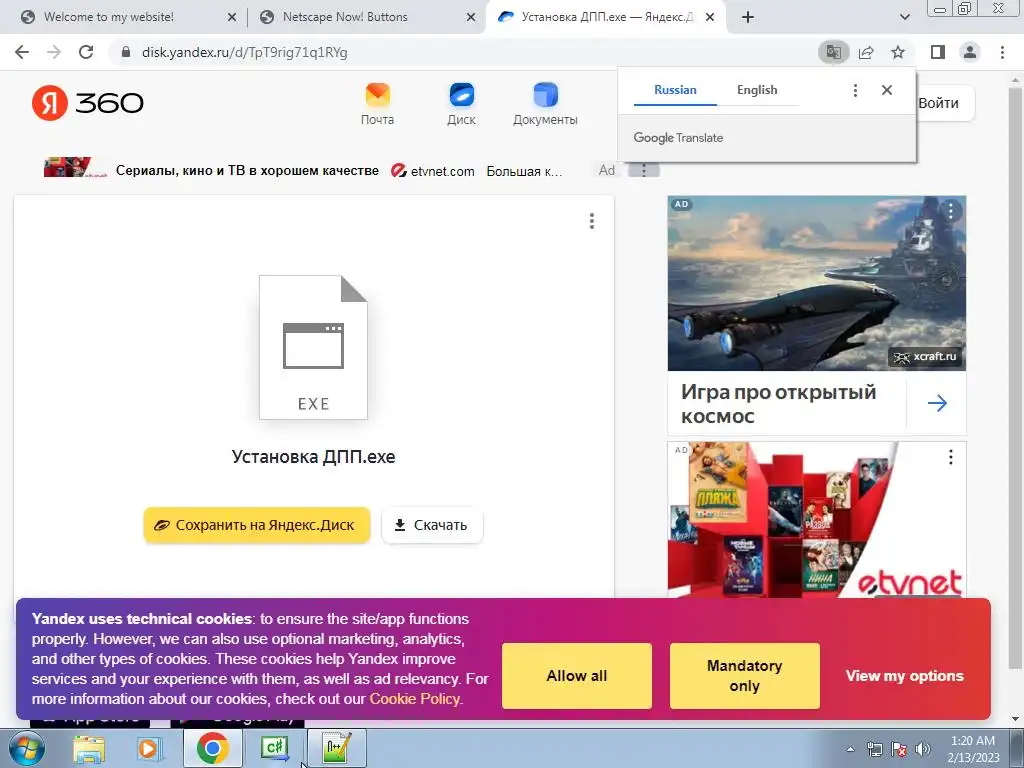Click 'Сохранить на Яндекс.Диск' button
Image resolution: width=1024 pixels, height=768 pixels.
[257, 525]
